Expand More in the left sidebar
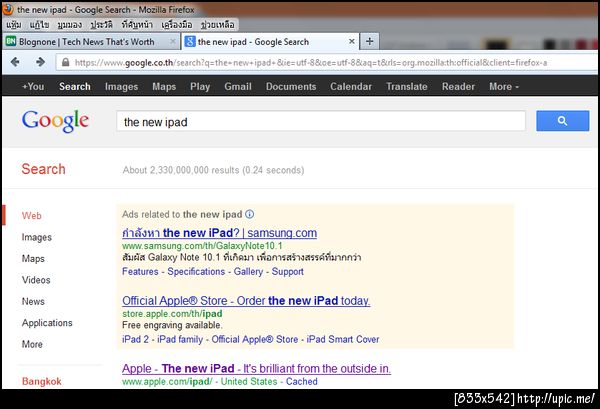 32,344
